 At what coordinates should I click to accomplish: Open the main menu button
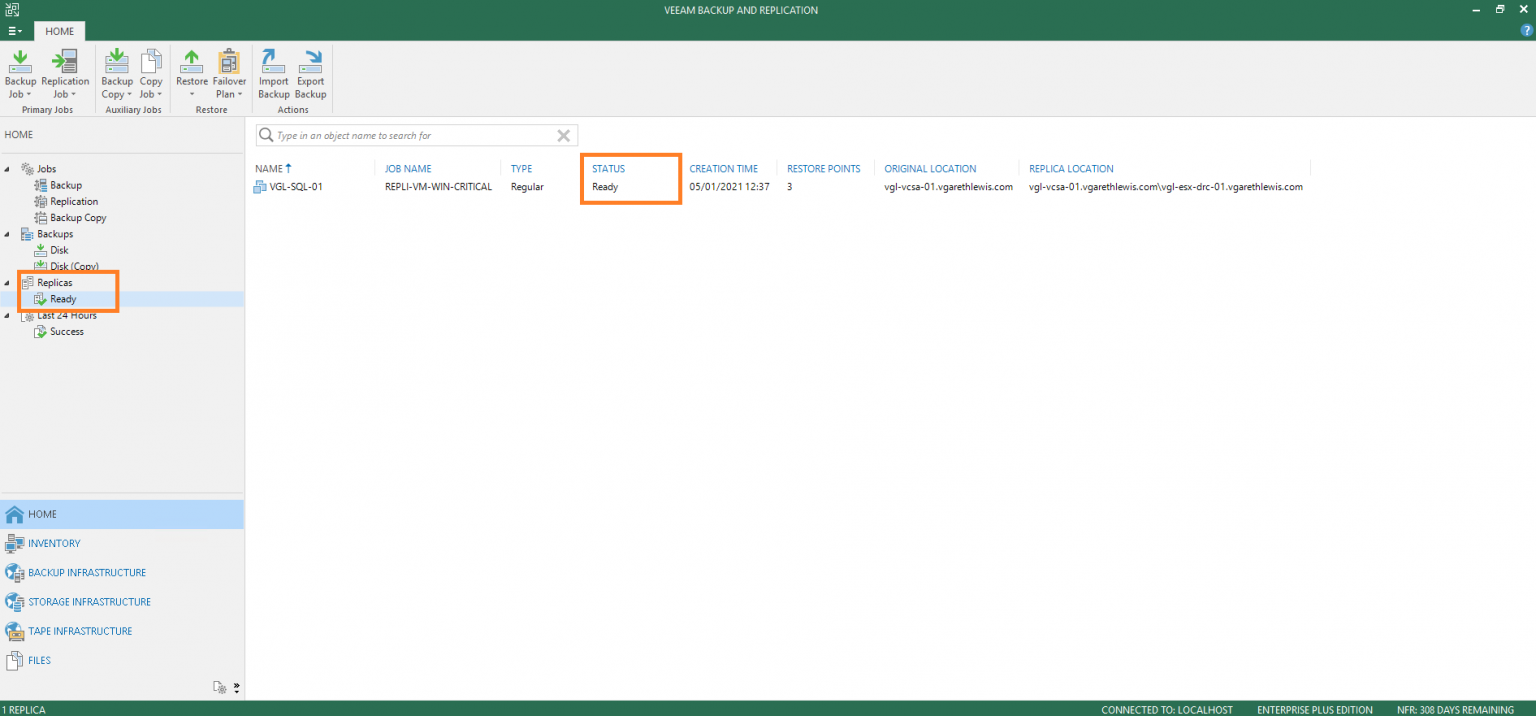click(14, 31)
